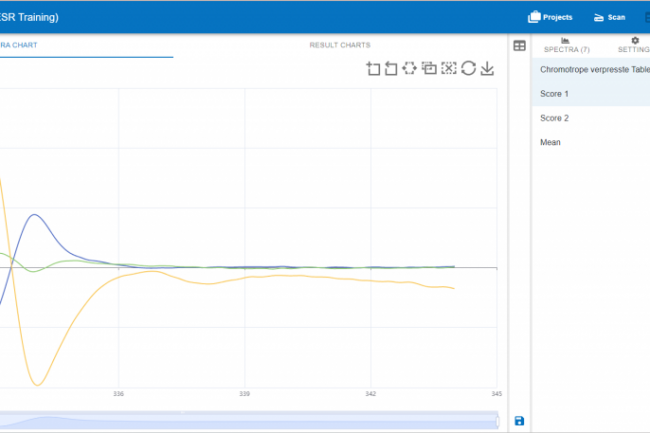This screenshot has width=650, height=433.
Task: Click the Scan button in header
Action: [x=609, y=17]
